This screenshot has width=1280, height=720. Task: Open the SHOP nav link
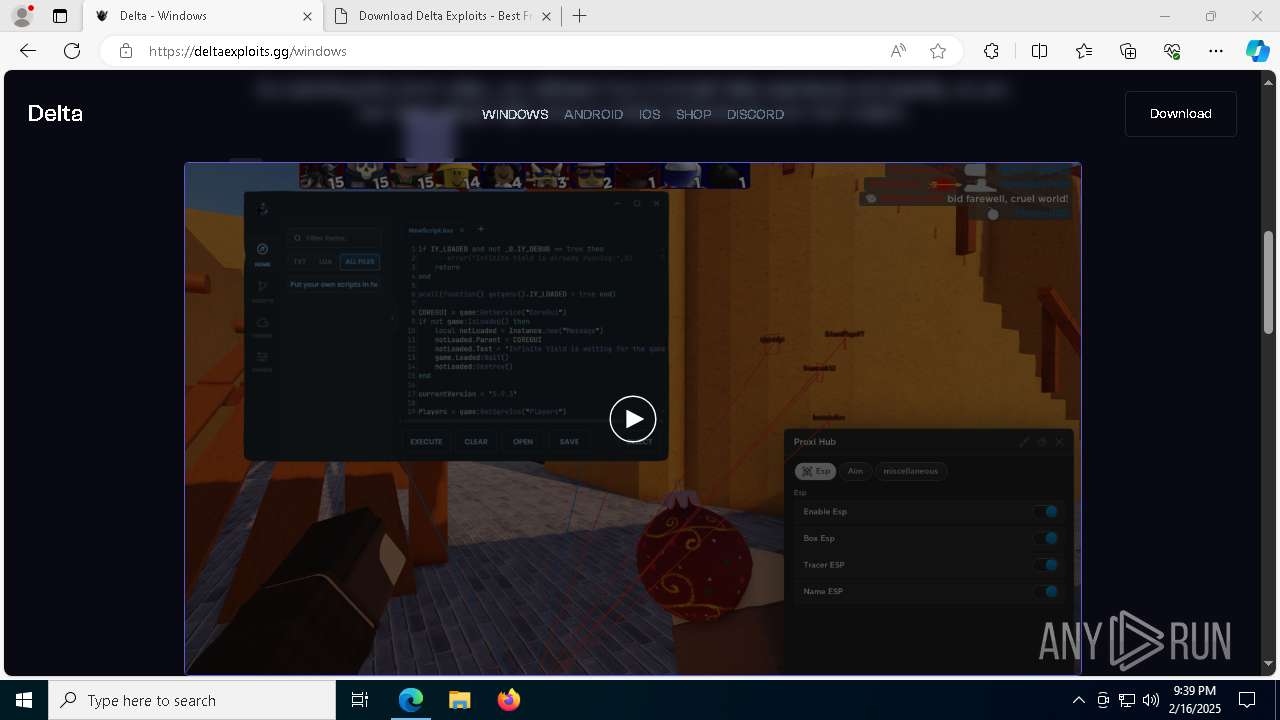point(694,114)
